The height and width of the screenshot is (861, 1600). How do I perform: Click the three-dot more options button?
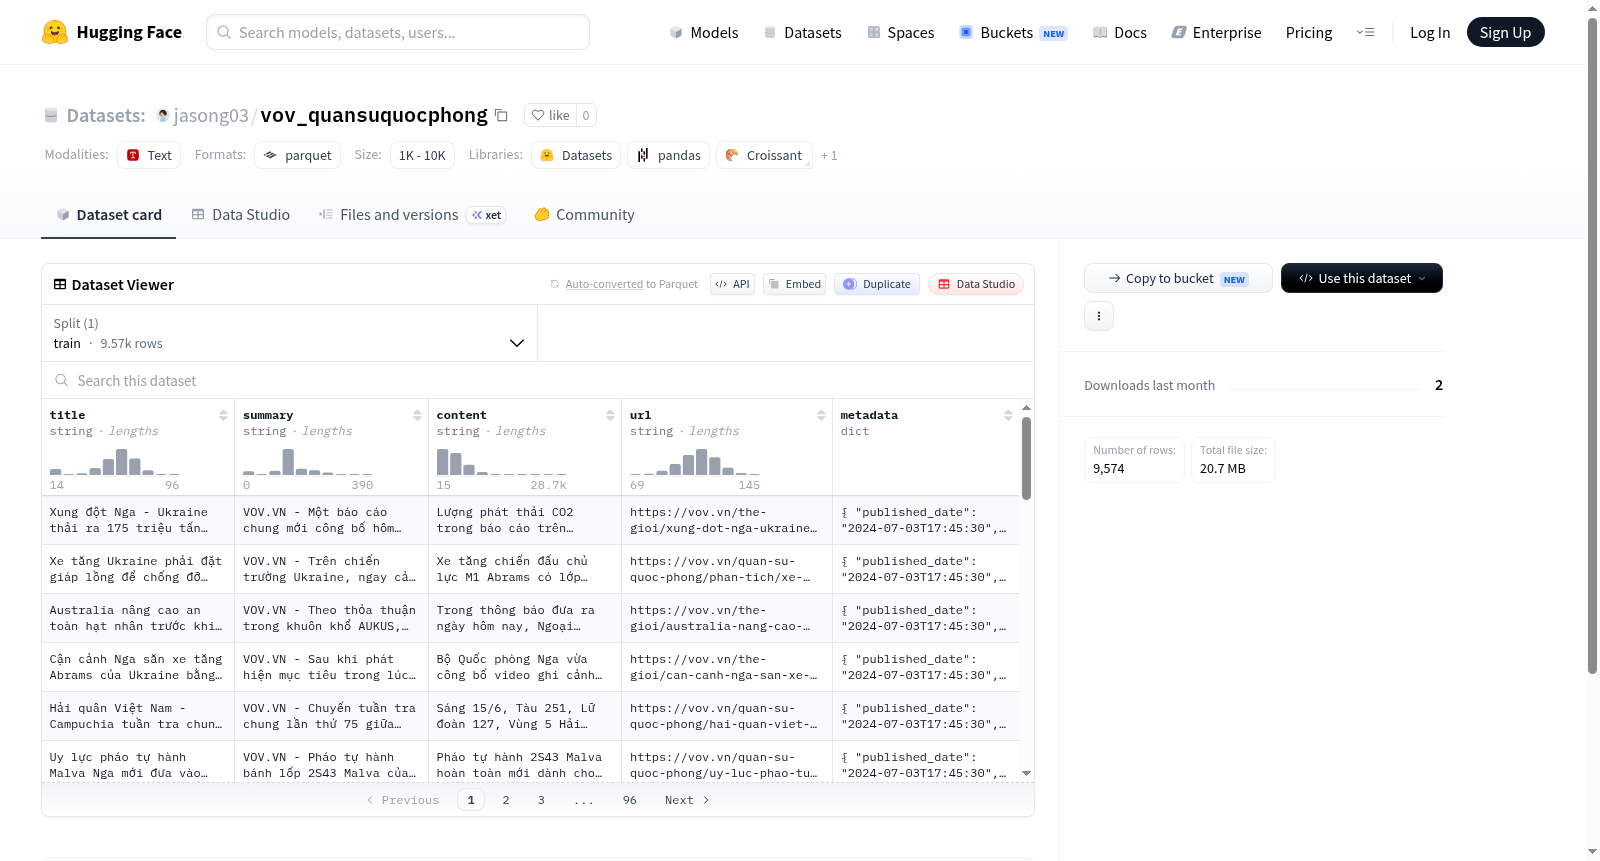[1099, 316]
